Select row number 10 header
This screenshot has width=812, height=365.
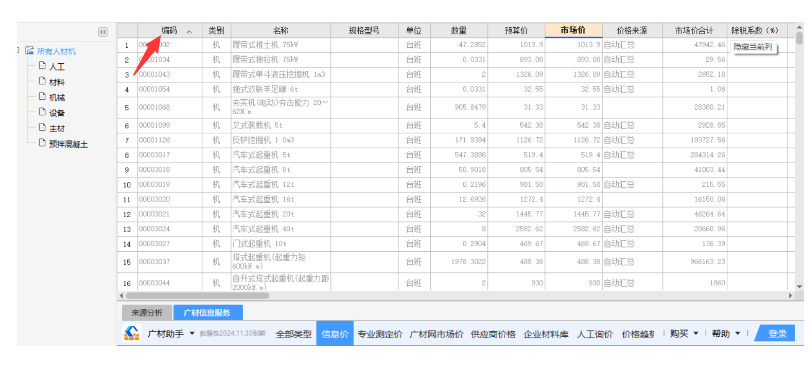pyautogui.click(x=127, y=184)
